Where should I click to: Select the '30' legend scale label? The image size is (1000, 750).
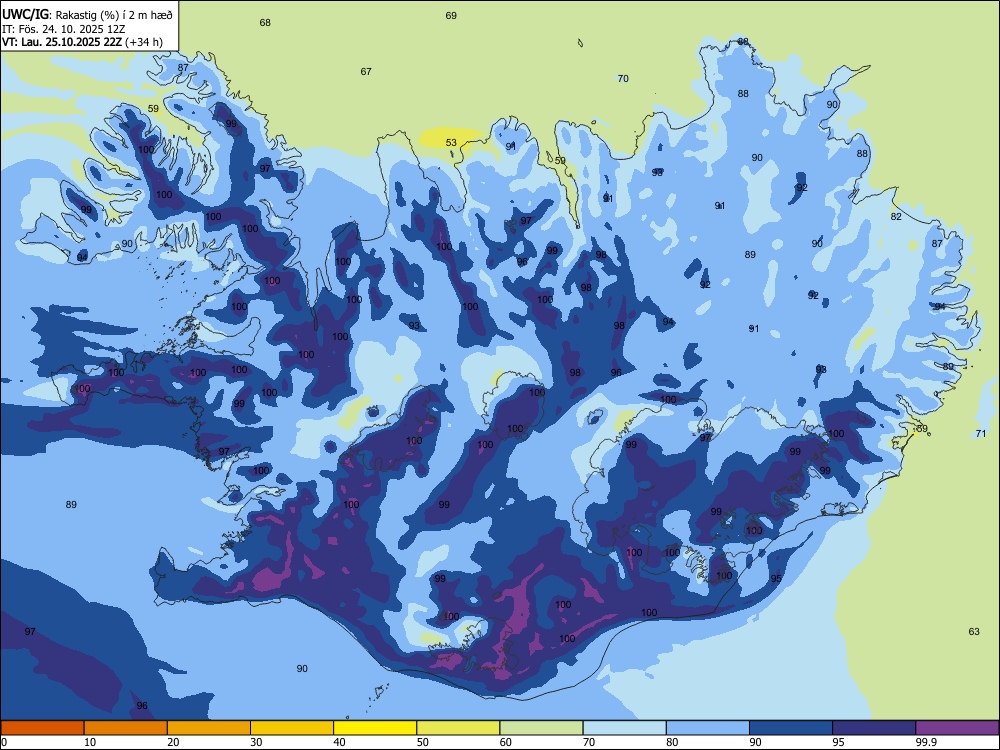pos(256,742)
